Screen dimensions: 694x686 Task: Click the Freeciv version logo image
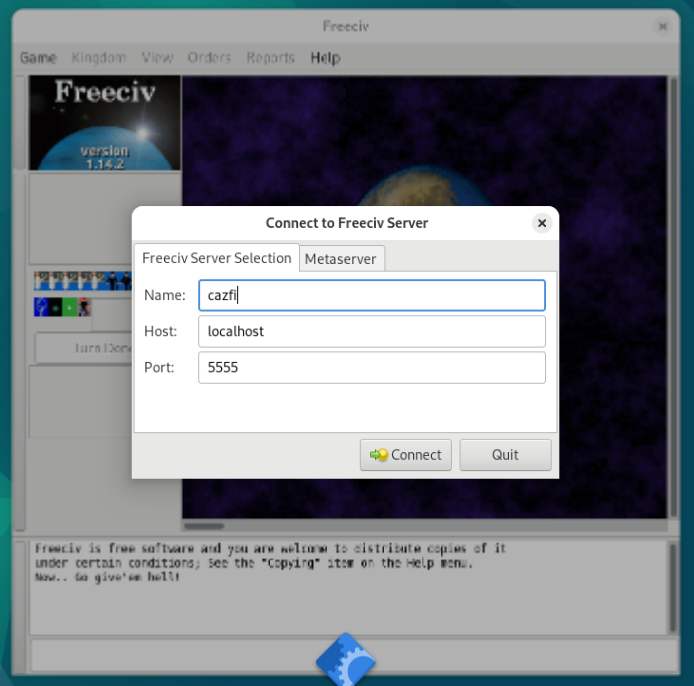[x=105, y=123]
